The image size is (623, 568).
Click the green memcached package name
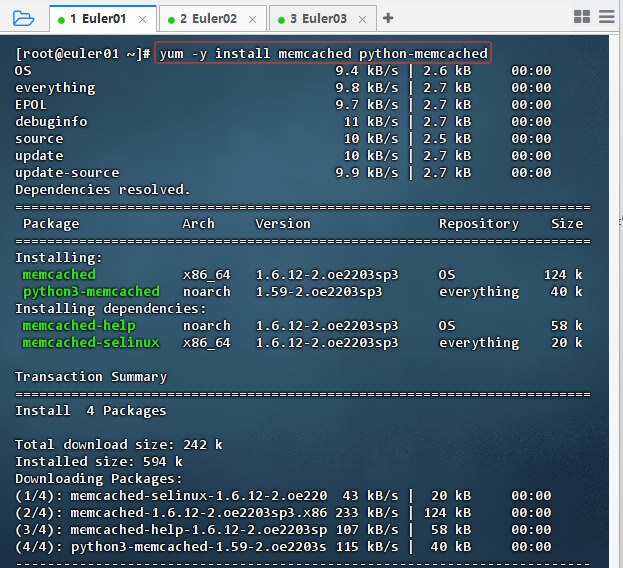pos(59,274)
